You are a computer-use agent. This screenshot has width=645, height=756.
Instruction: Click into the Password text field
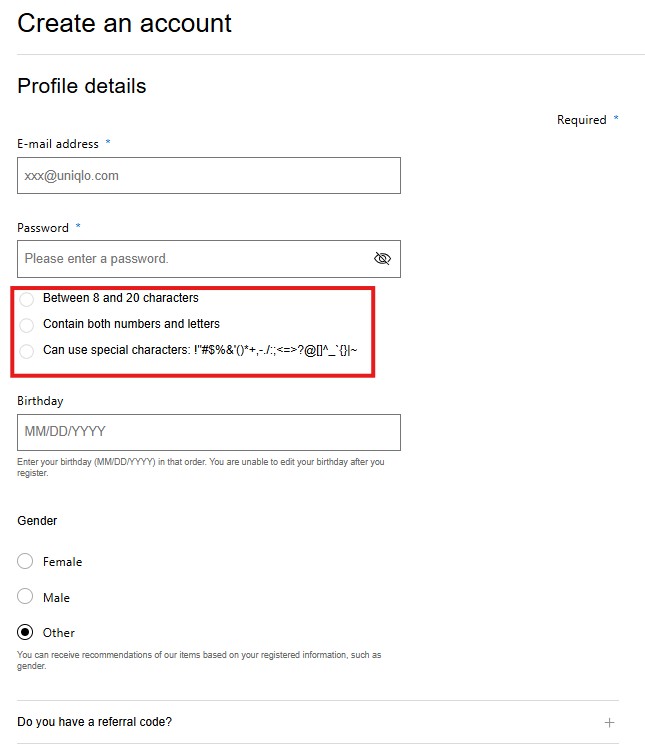(x=190, y=259)
